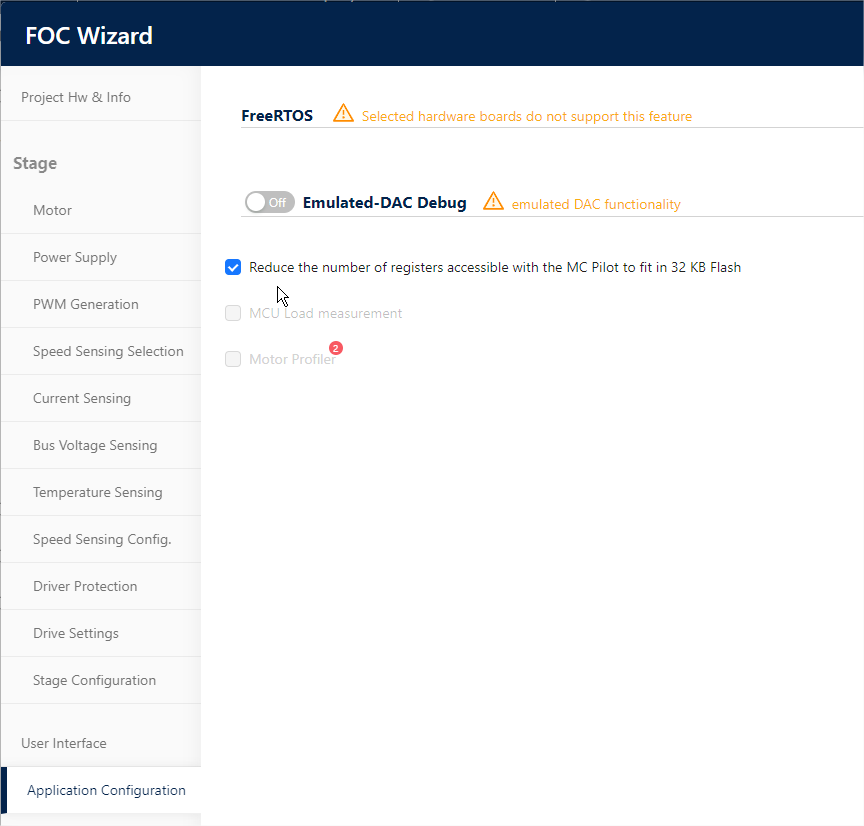The image size is (864, 826).
Task: Check the Motor Profiler checkbox
Action: (233, 359)
